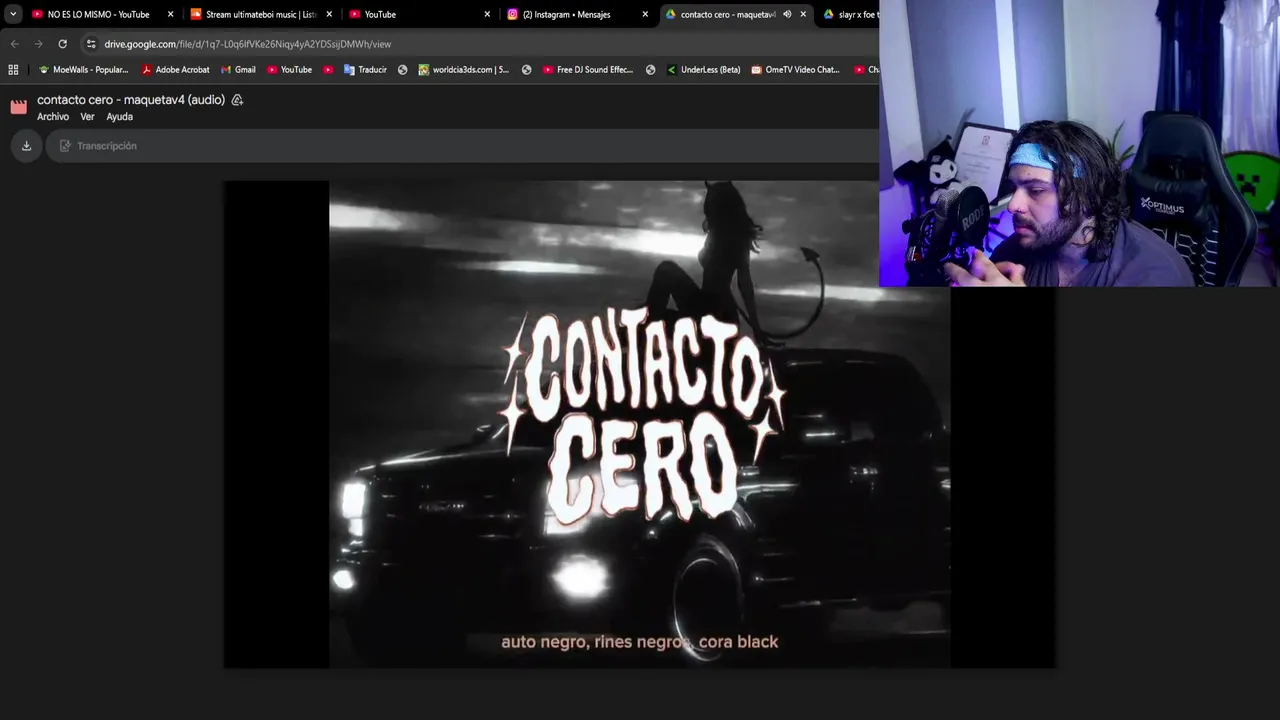
Task: Open the Adobe Acrobat bookmark
Action: point(176,70)
